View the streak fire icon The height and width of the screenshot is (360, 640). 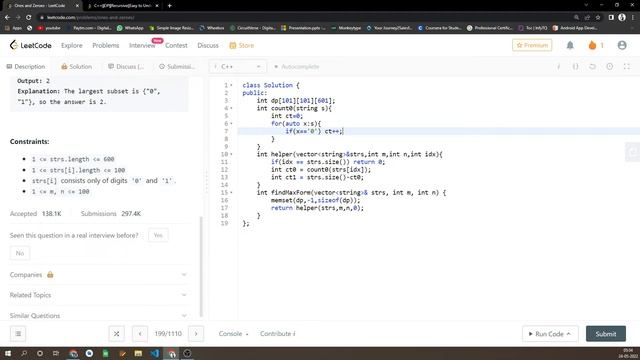click(592, 45)
